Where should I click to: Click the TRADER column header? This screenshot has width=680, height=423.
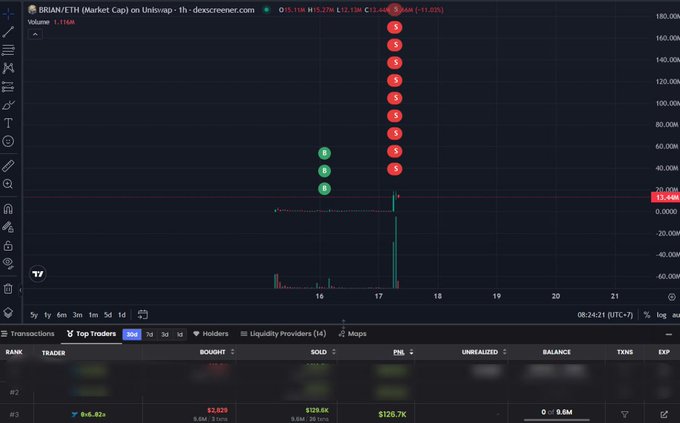tap(53, 353)
